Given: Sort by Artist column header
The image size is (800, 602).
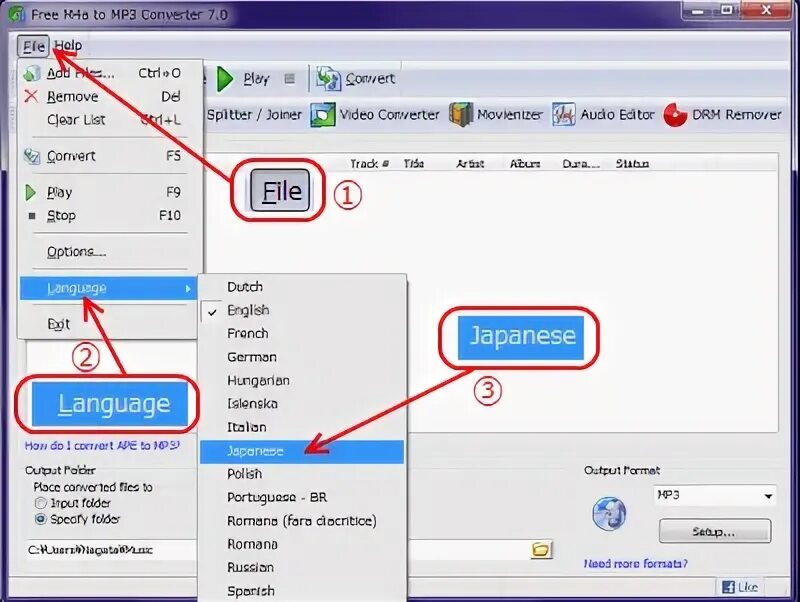Looking at the screenshot, I should (470, 164).
